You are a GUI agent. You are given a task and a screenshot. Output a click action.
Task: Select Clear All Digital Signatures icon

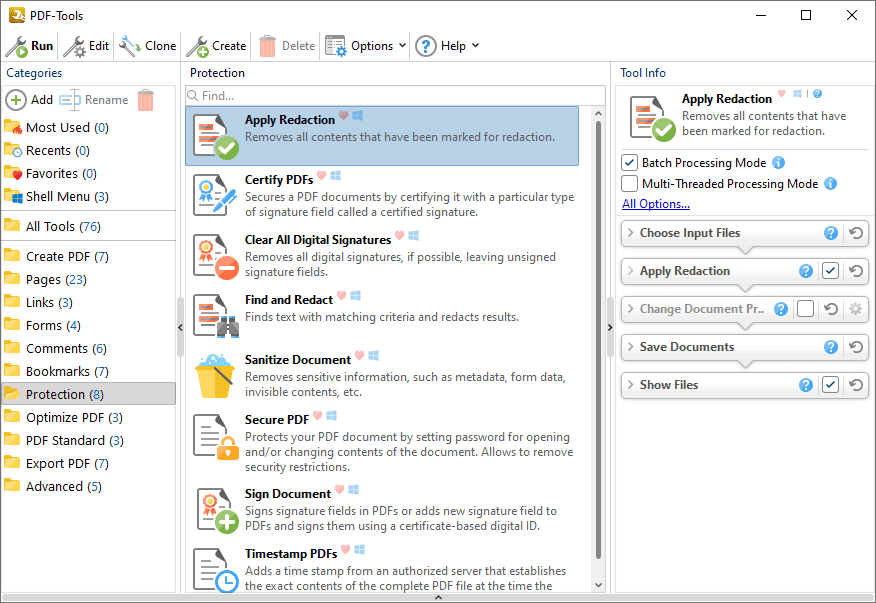point(216,256)
